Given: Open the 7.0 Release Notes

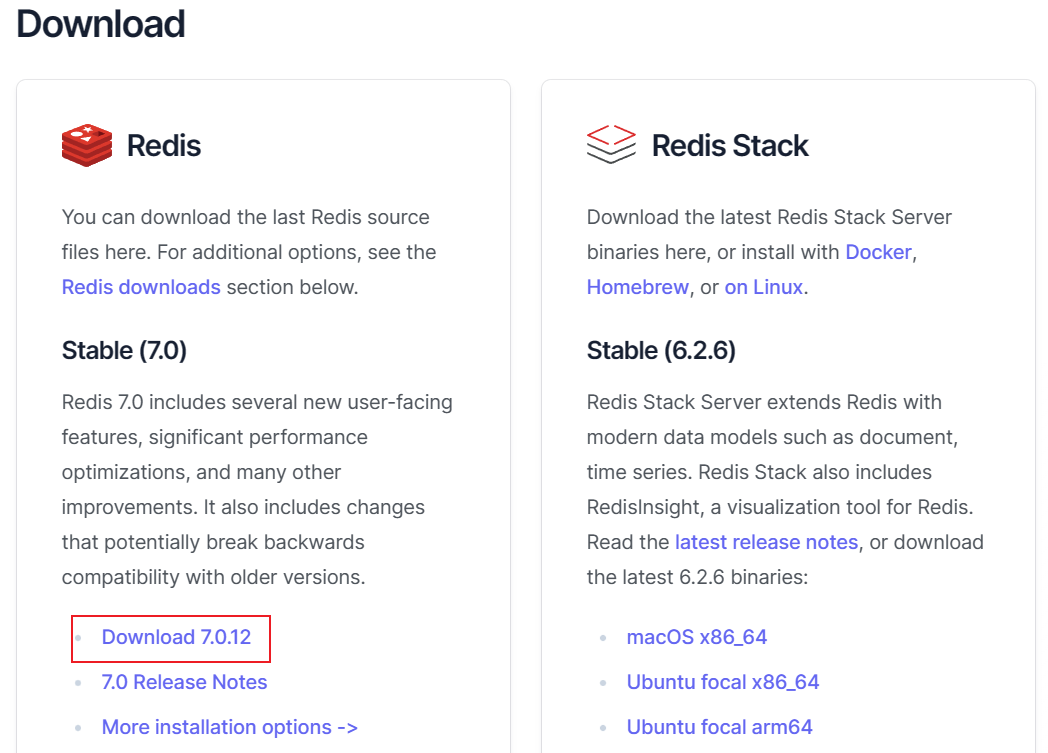Looking at the screenshot, I should click(184, 682).
